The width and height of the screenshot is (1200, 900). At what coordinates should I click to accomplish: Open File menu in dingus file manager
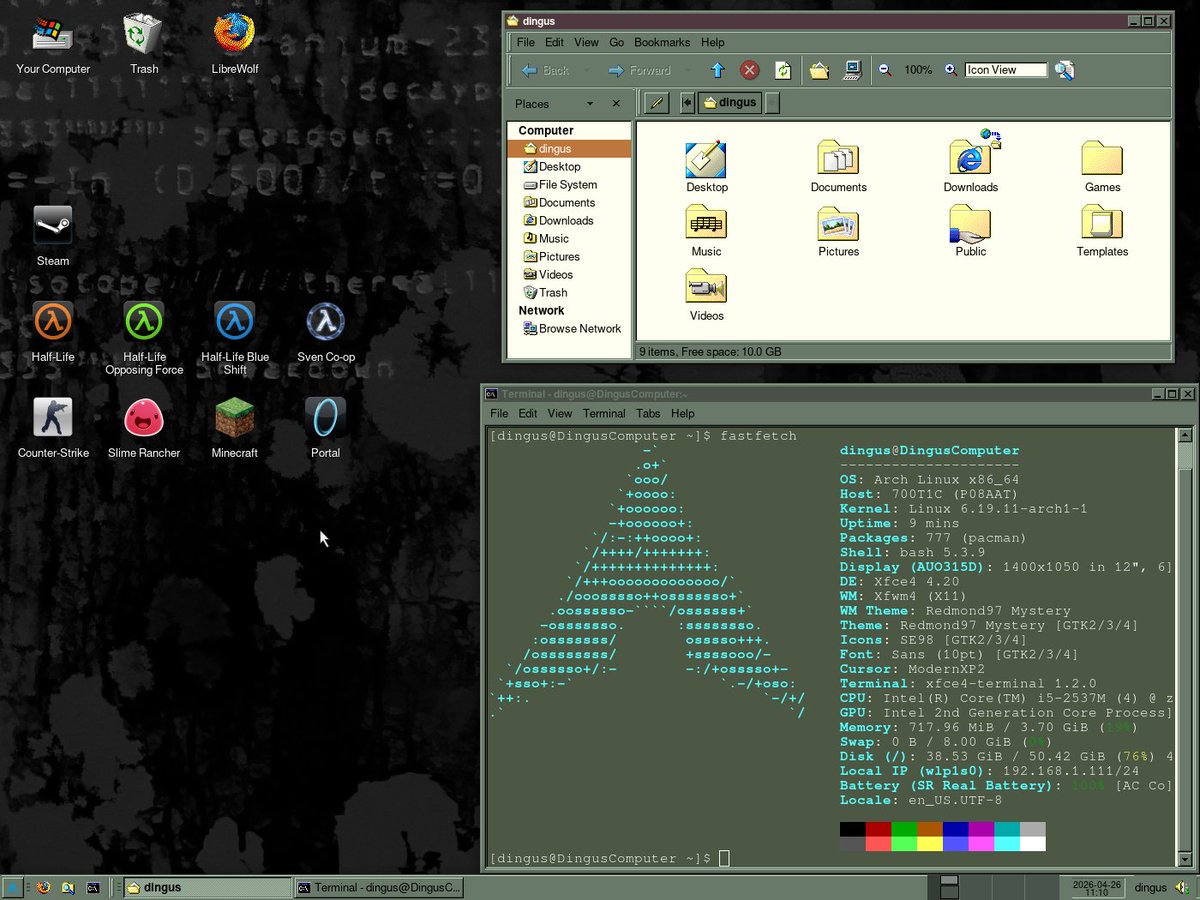tap(526, 42)
